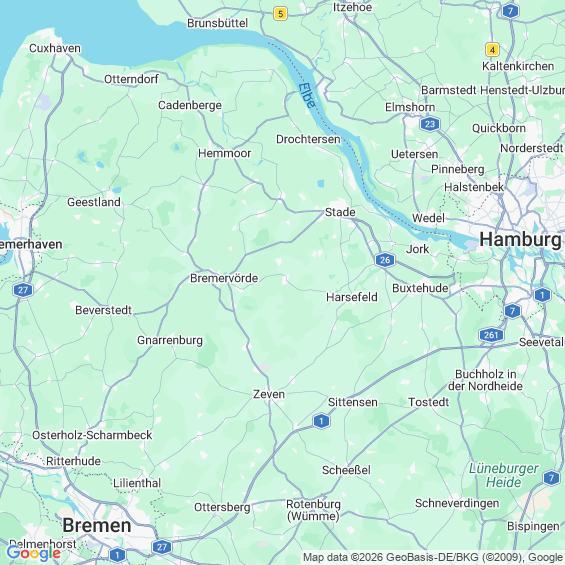Image resolution: width=565 pixels, height=565 pixels.
Task: Click the Cuxhaven town label
Action: (x=55, y=48)
